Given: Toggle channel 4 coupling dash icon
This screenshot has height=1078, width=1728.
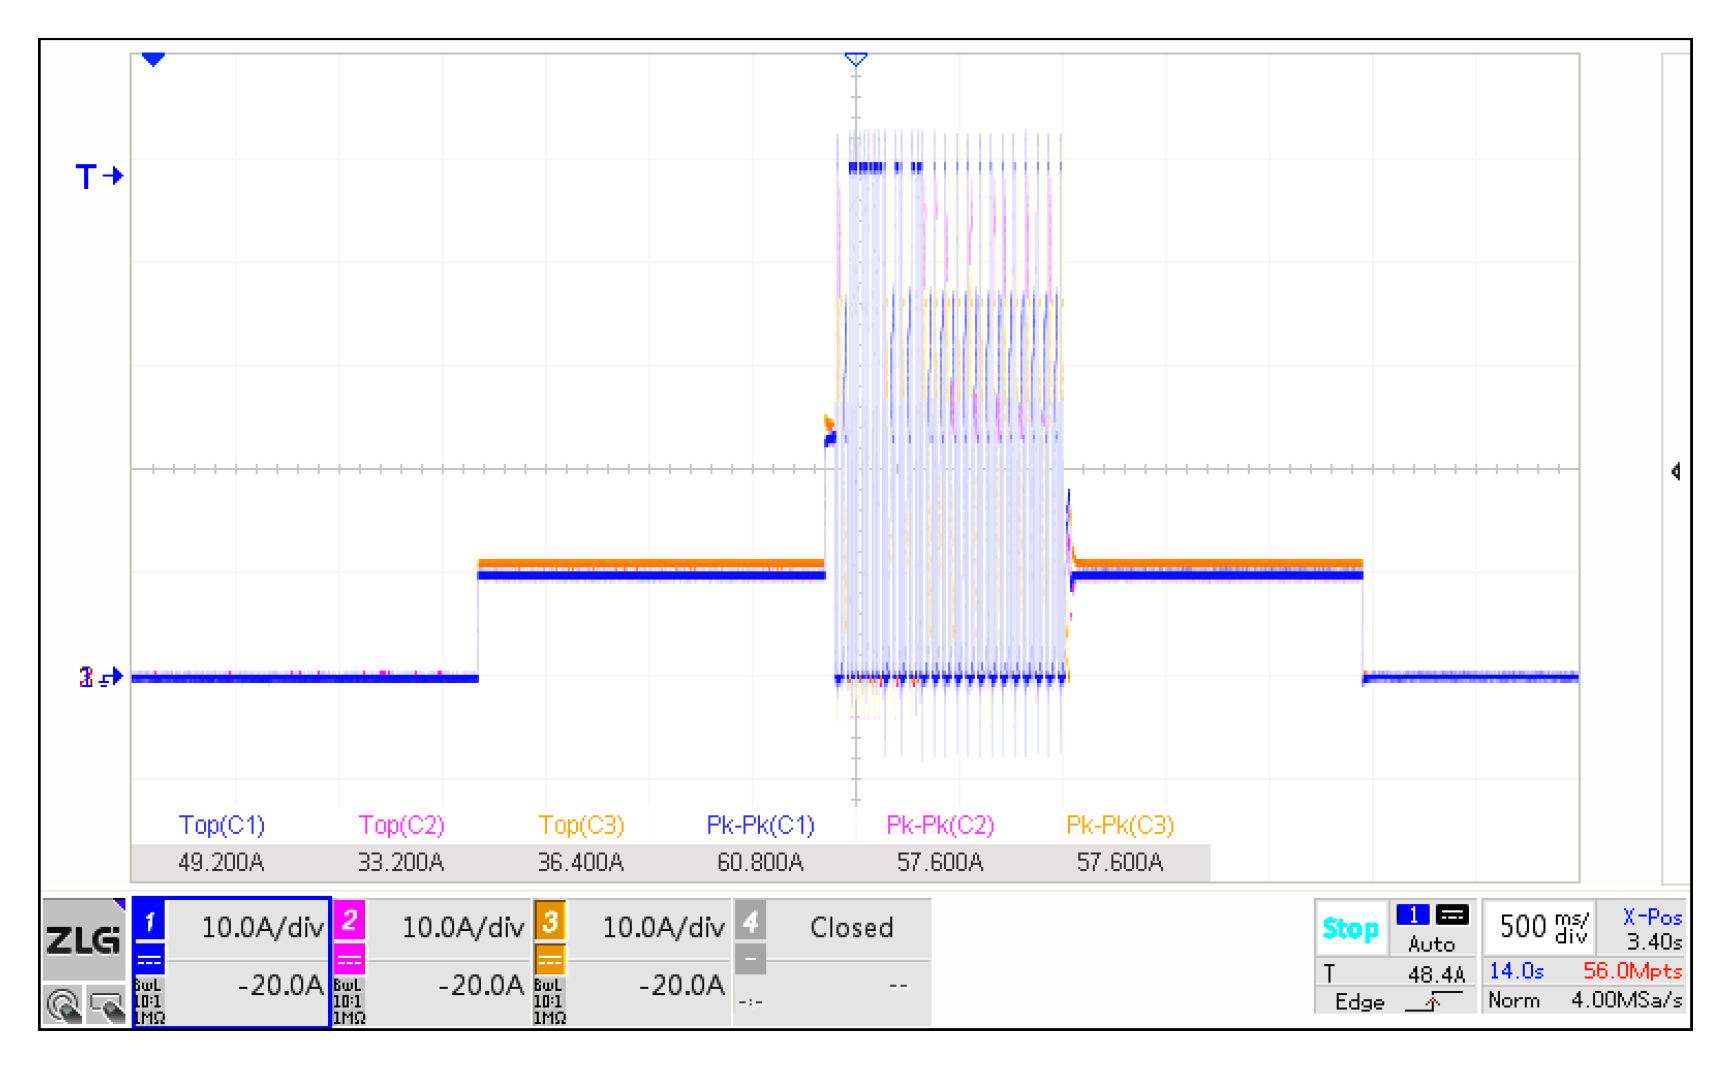Looking at the screenshot, I should (751, 960).
